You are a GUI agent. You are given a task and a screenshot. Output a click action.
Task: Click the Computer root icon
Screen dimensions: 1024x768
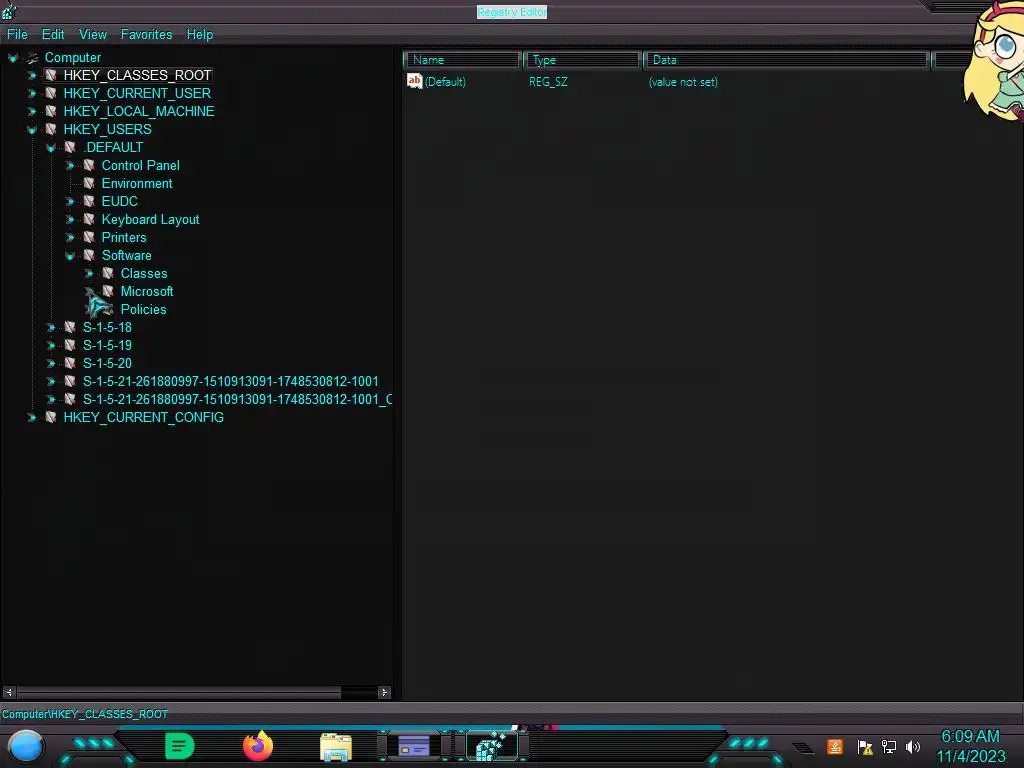[x=32, y=57]
